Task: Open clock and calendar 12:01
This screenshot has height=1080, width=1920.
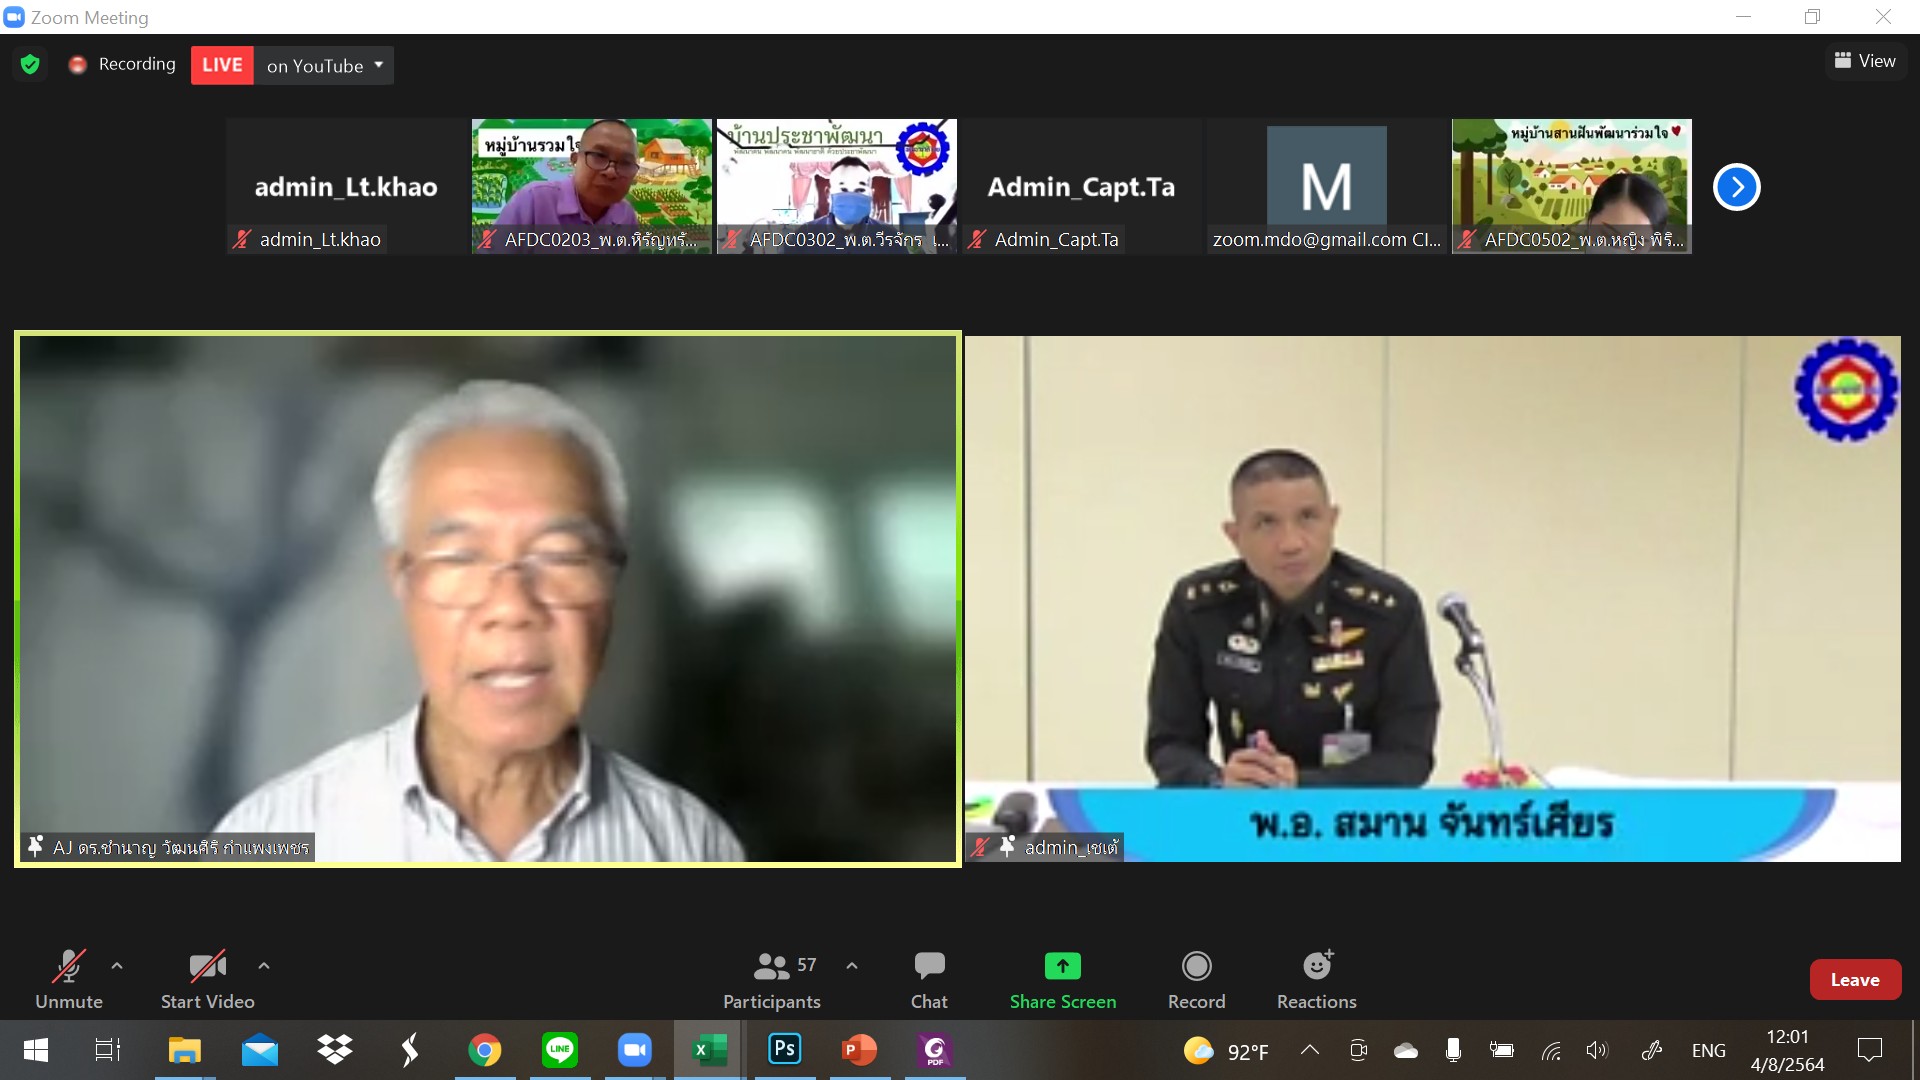Action: point(1787,1050)
